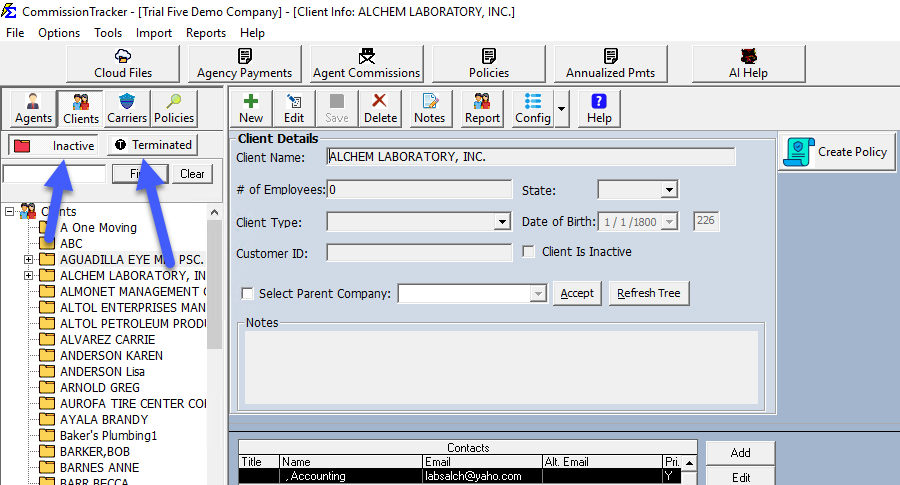
Task: Add a new contact
Action: 740,453
